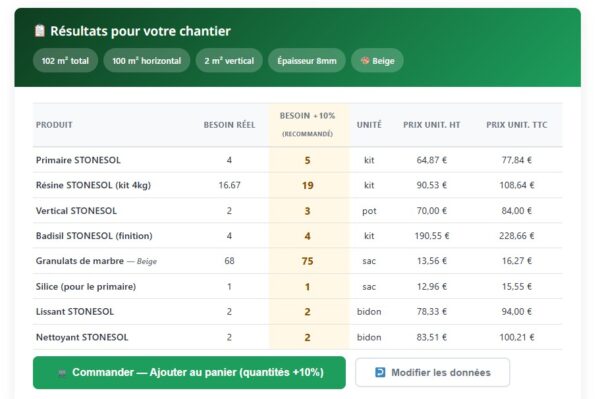Click the 90,53 € HT price for Résine
The image size is (600, 399).
[432, 185]
